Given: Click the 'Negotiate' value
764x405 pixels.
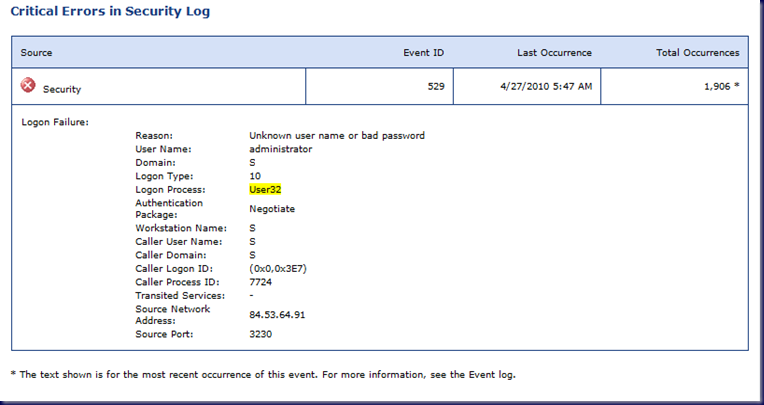Looking at the screenshot, I should 272,209.
